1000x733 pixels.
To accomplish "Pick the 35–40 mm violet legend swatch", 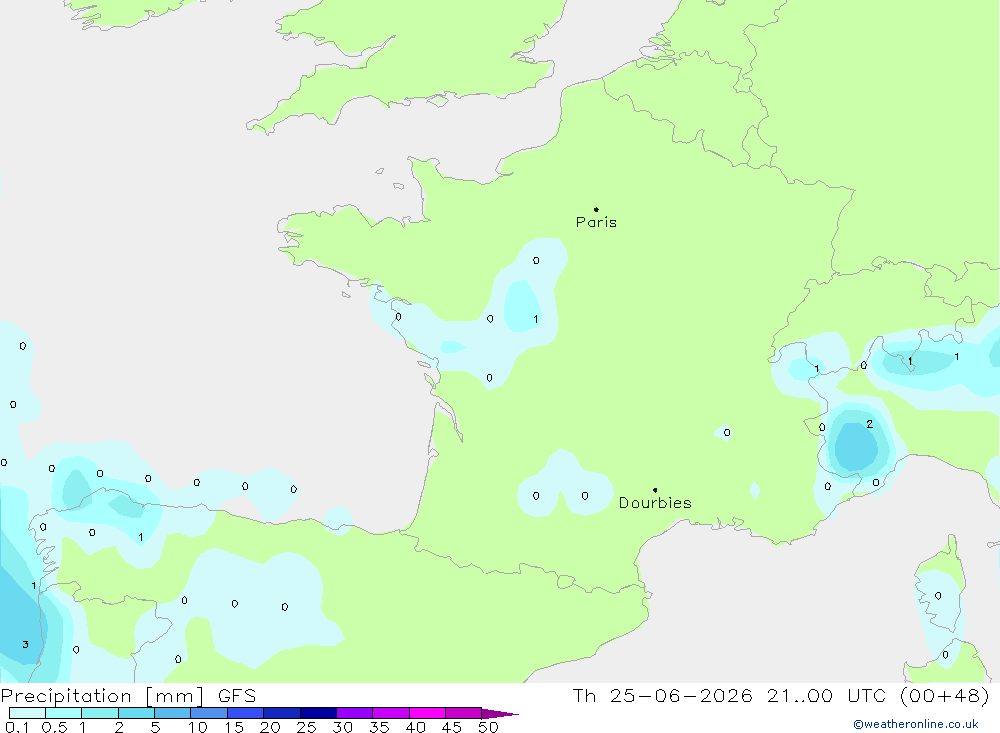I will (391, 713).
